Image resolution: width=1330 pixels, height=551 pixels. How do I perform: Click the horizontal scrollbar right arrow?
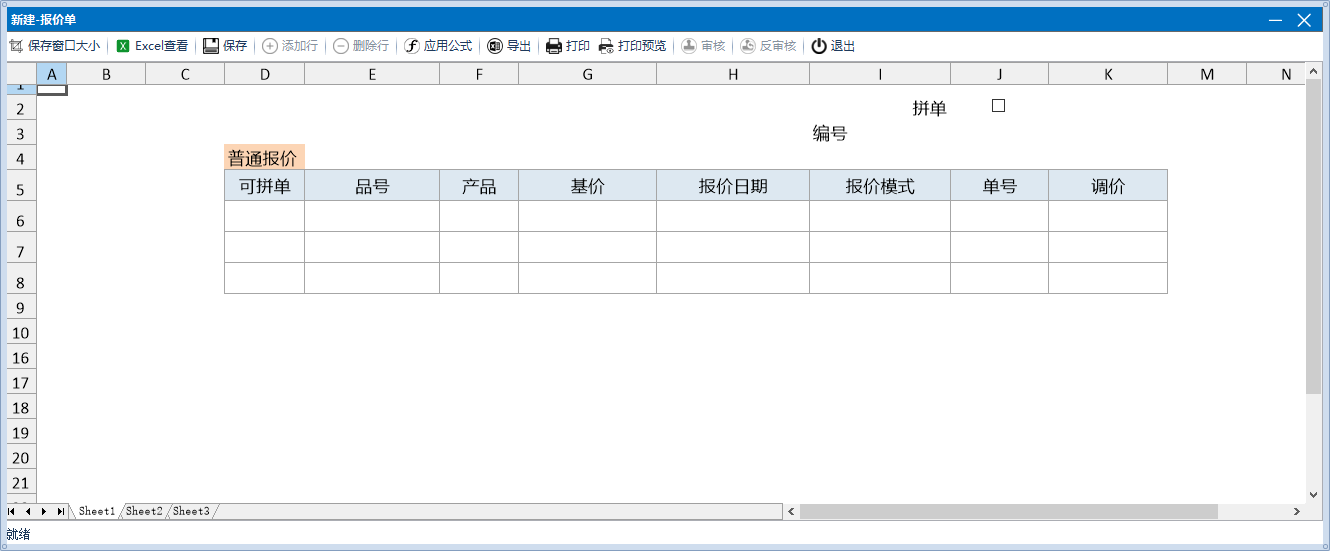click(x=1296, y=512)
